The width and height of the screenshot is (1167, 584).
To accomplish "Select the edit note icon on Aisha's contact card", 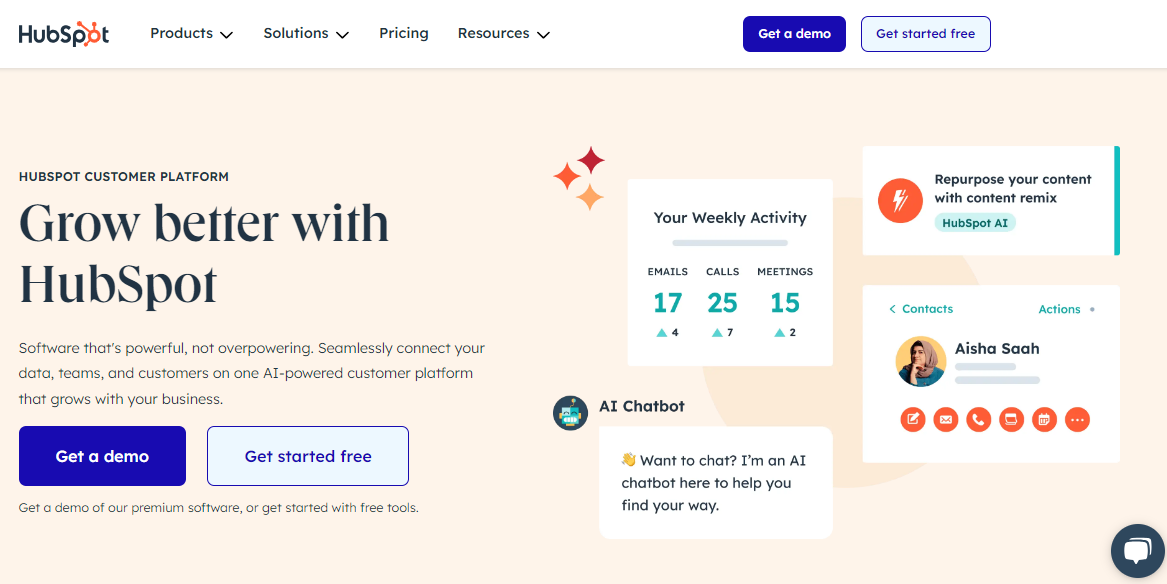I will click(x=912, y=419).
